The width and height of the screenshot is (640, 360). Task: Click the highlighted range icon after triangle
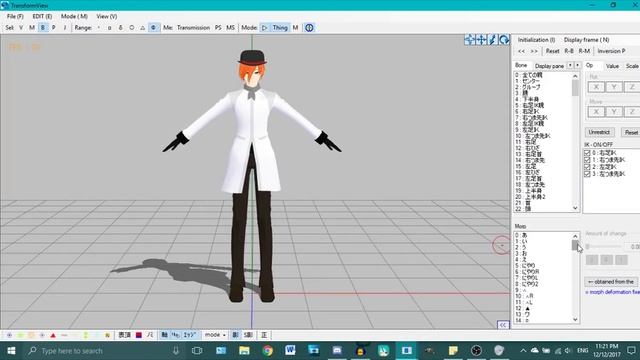coord(153,28)
